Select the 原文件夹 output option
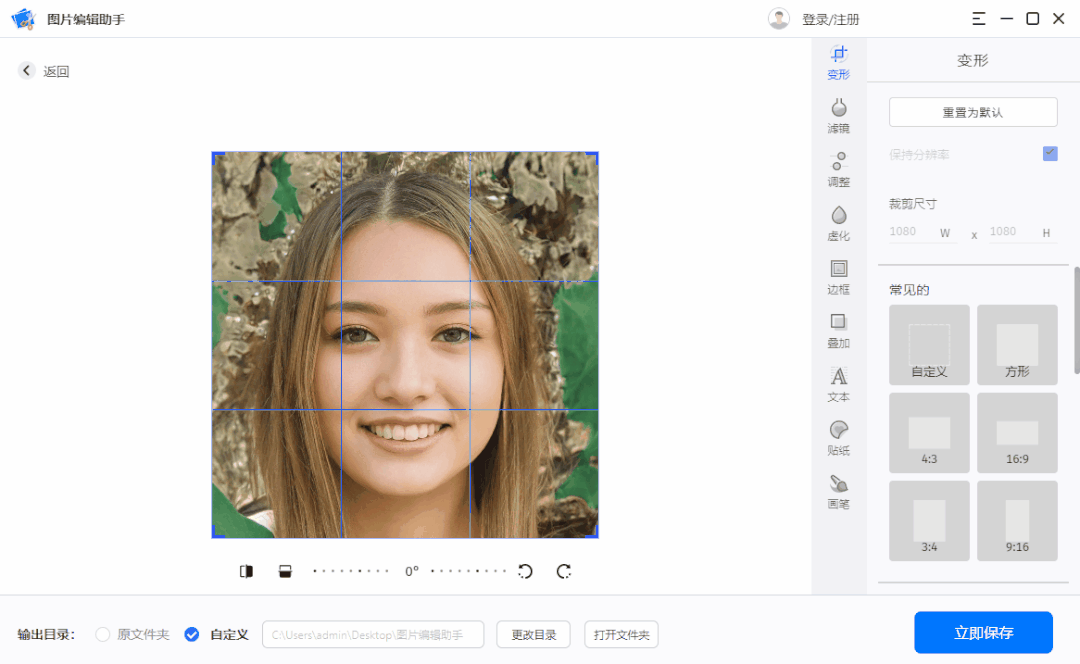 tap(103, 634)
